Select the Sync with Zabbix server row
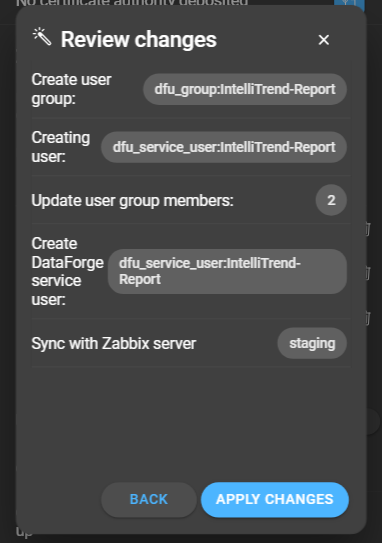This screenshot has height=543, width=382. click(x=191, y=343)
